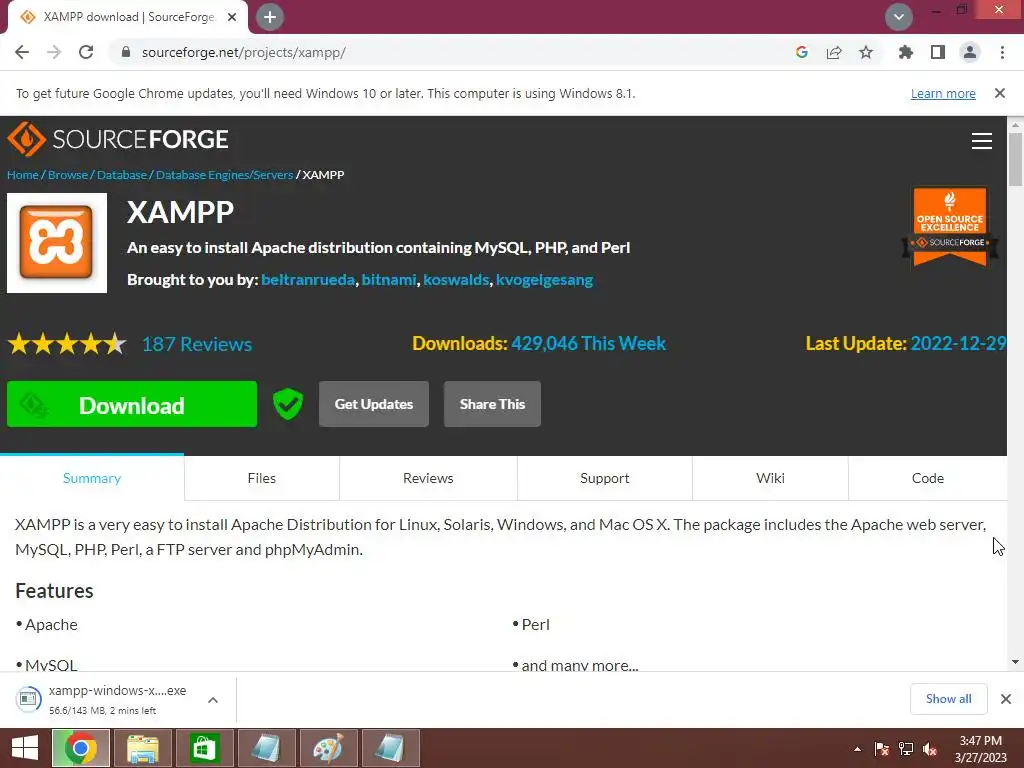Open a new browser tab

(270, 17)
